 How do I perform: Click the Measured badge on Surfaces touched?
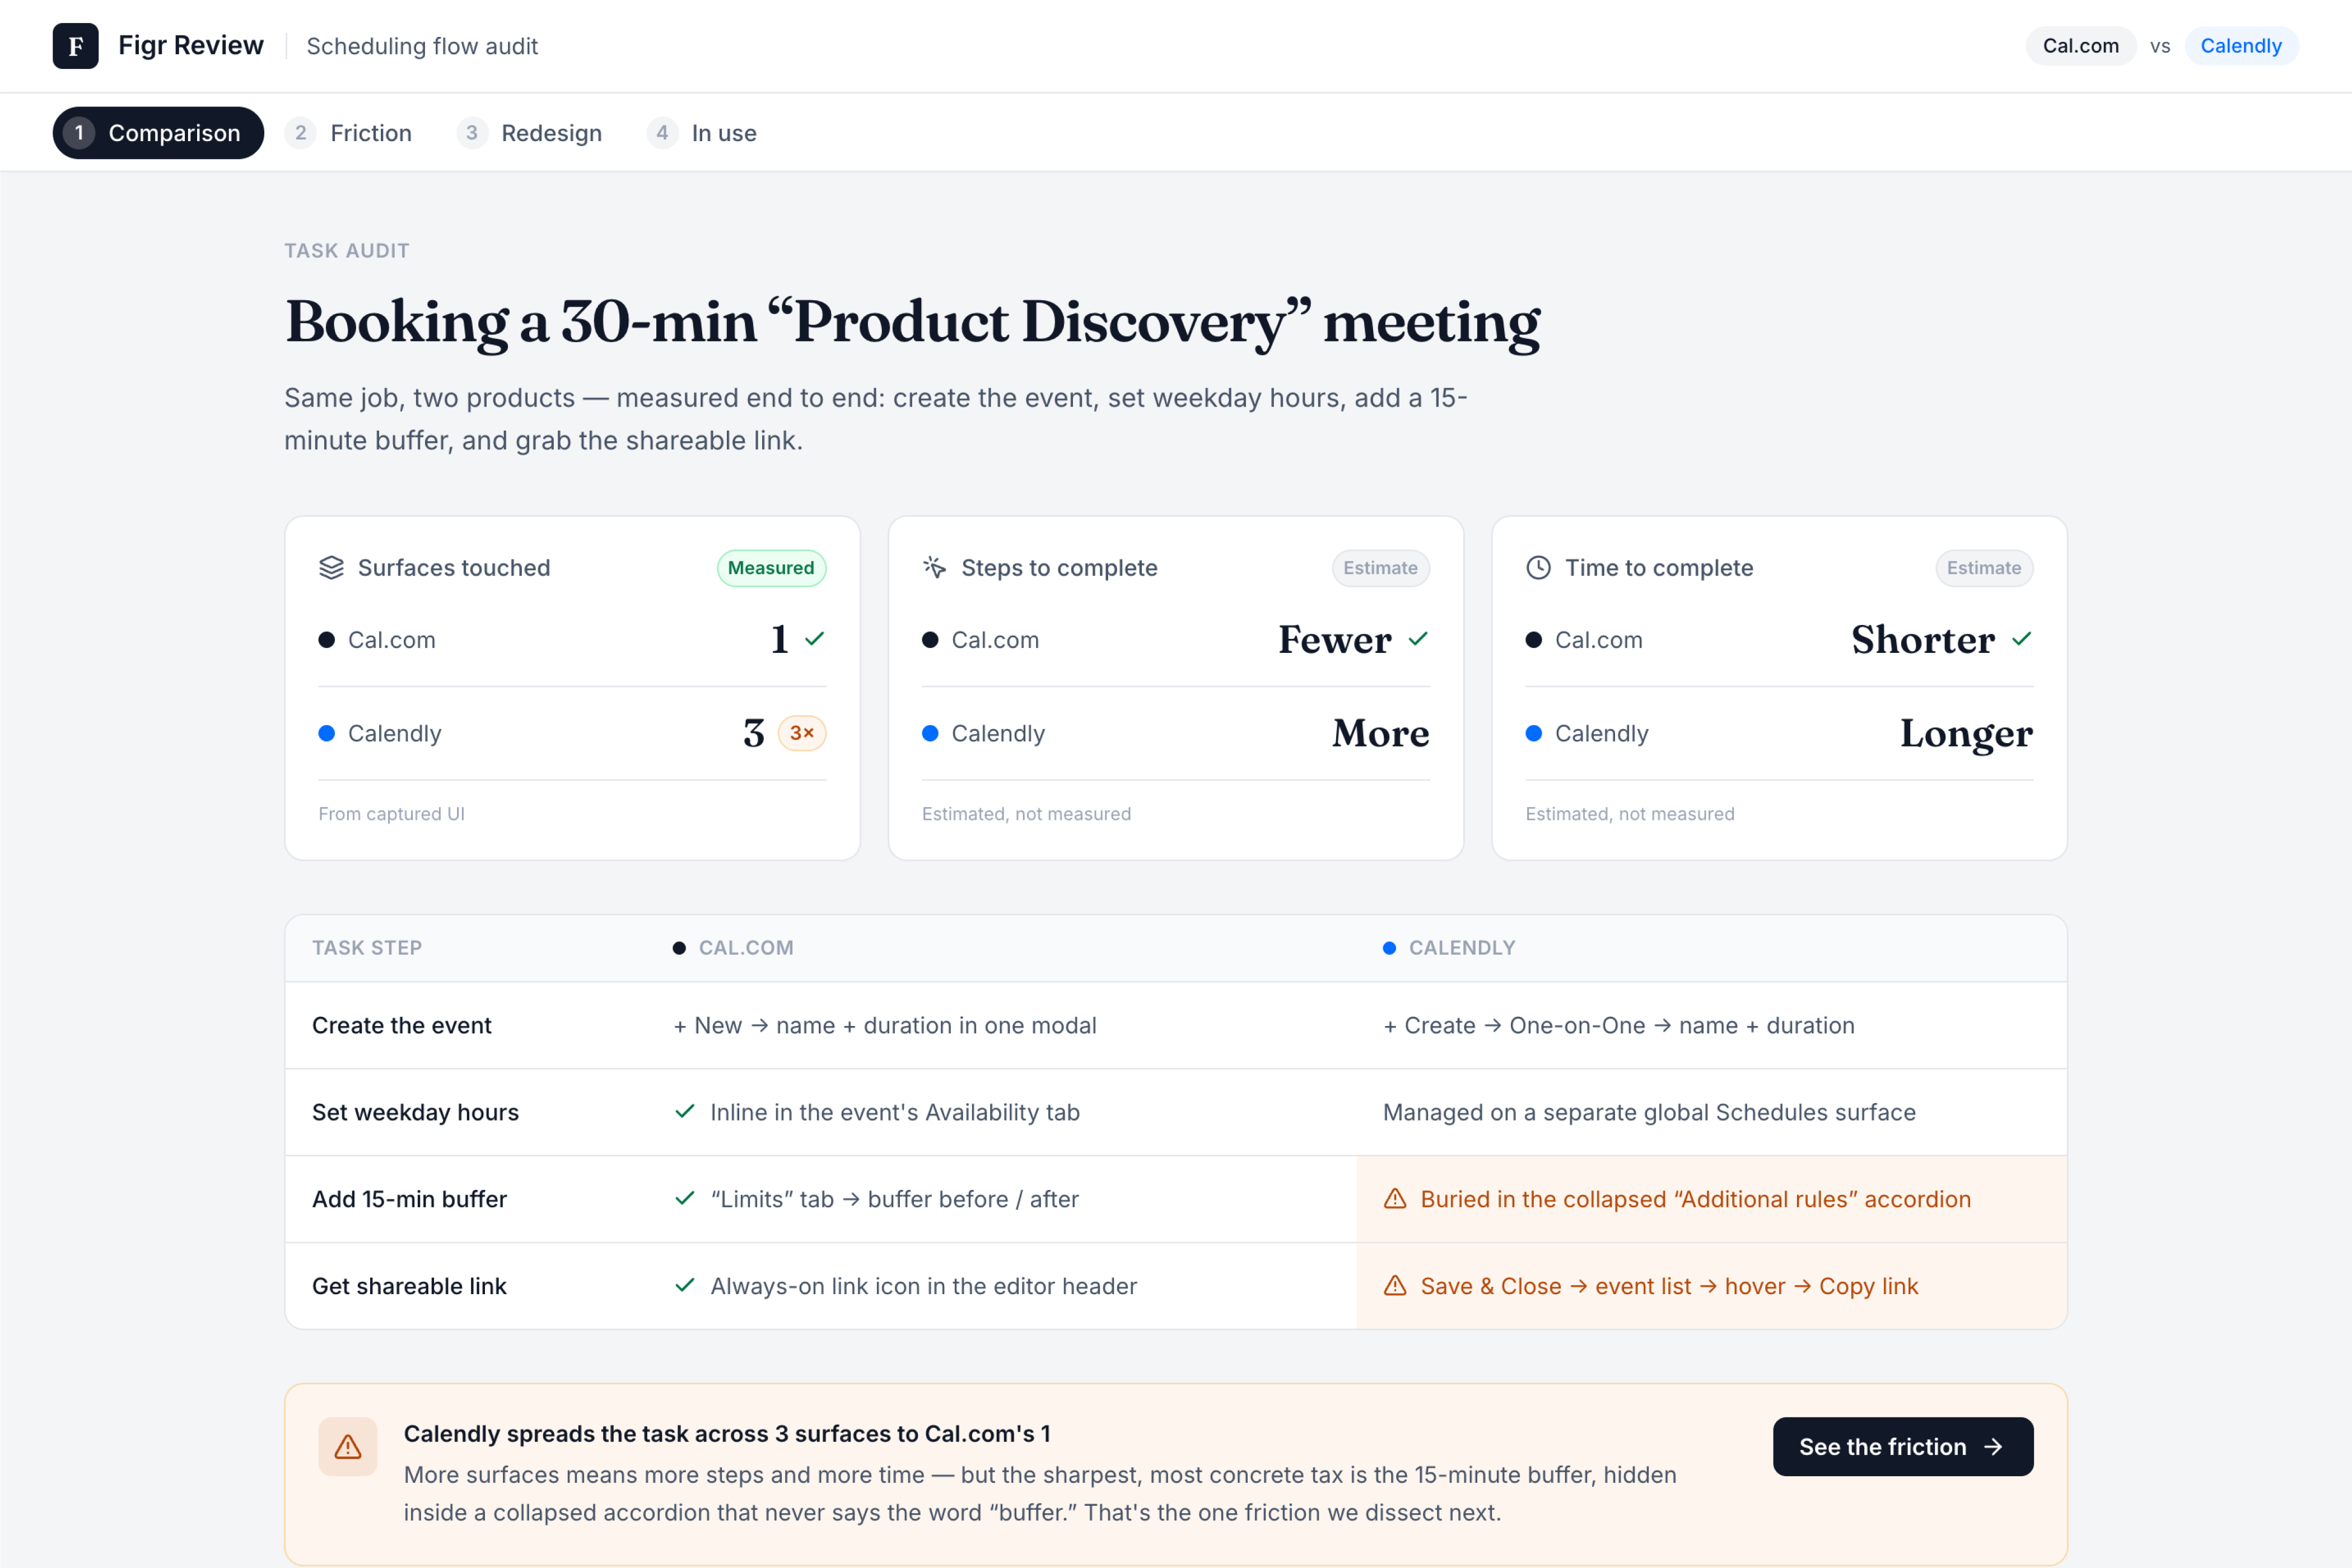(x=771, y=568)
